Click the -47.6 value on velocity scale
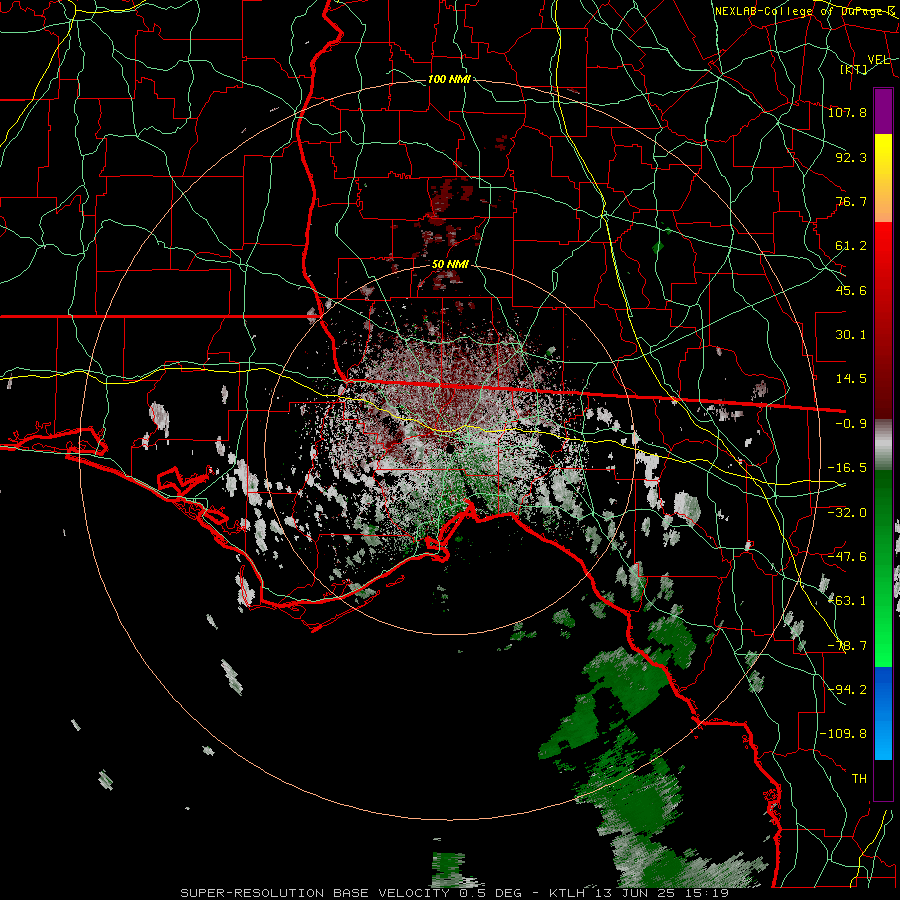 [x=847, y=557]
